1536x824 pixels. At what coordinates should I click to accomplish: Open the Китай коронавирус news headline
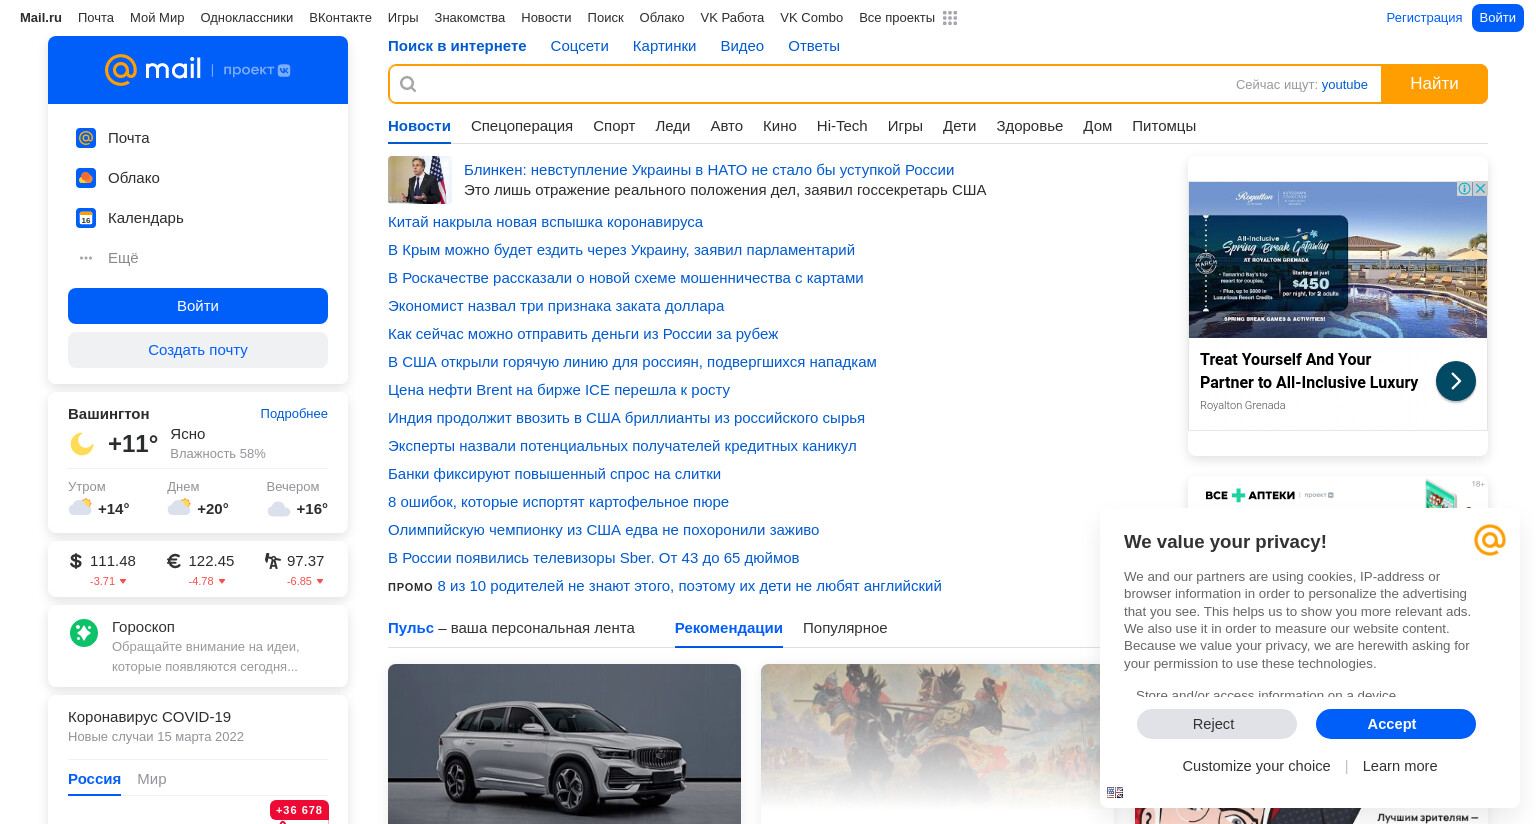(x=545, y=222)
